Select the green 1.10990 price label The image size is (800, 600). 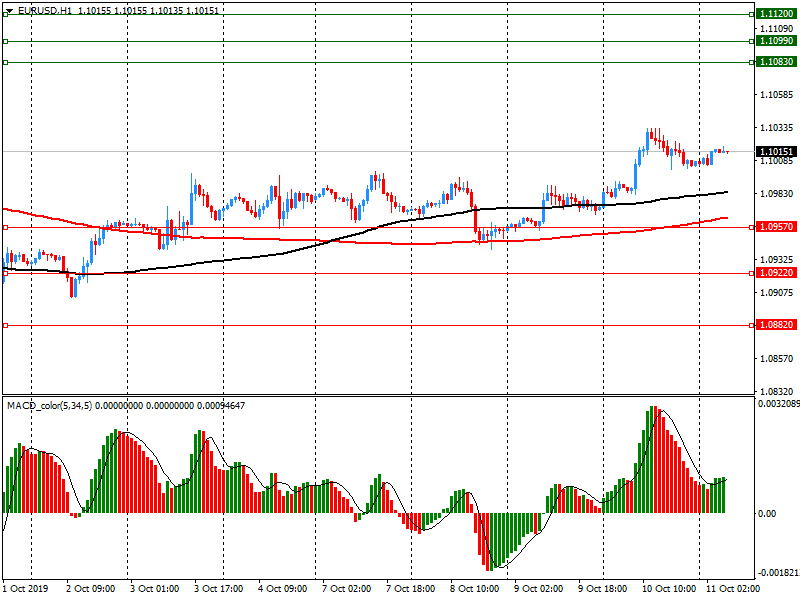tap(776, 41)
